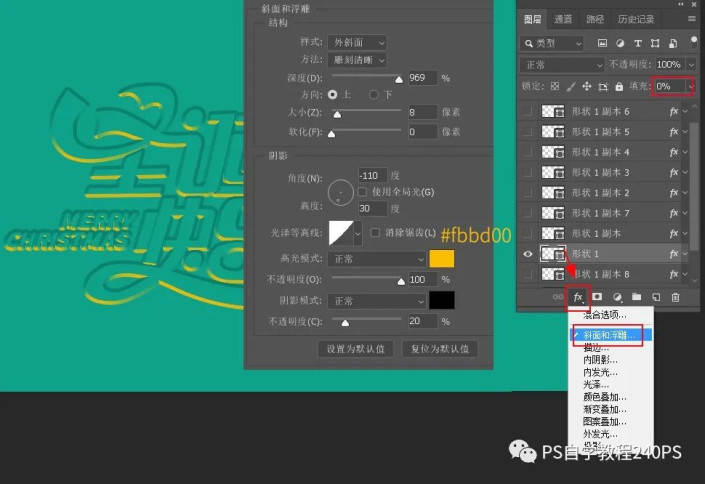The height and width of the screenshot is (484, 705).
Task: Enable the pixel layer filter icon
Action: click(602, 43)
